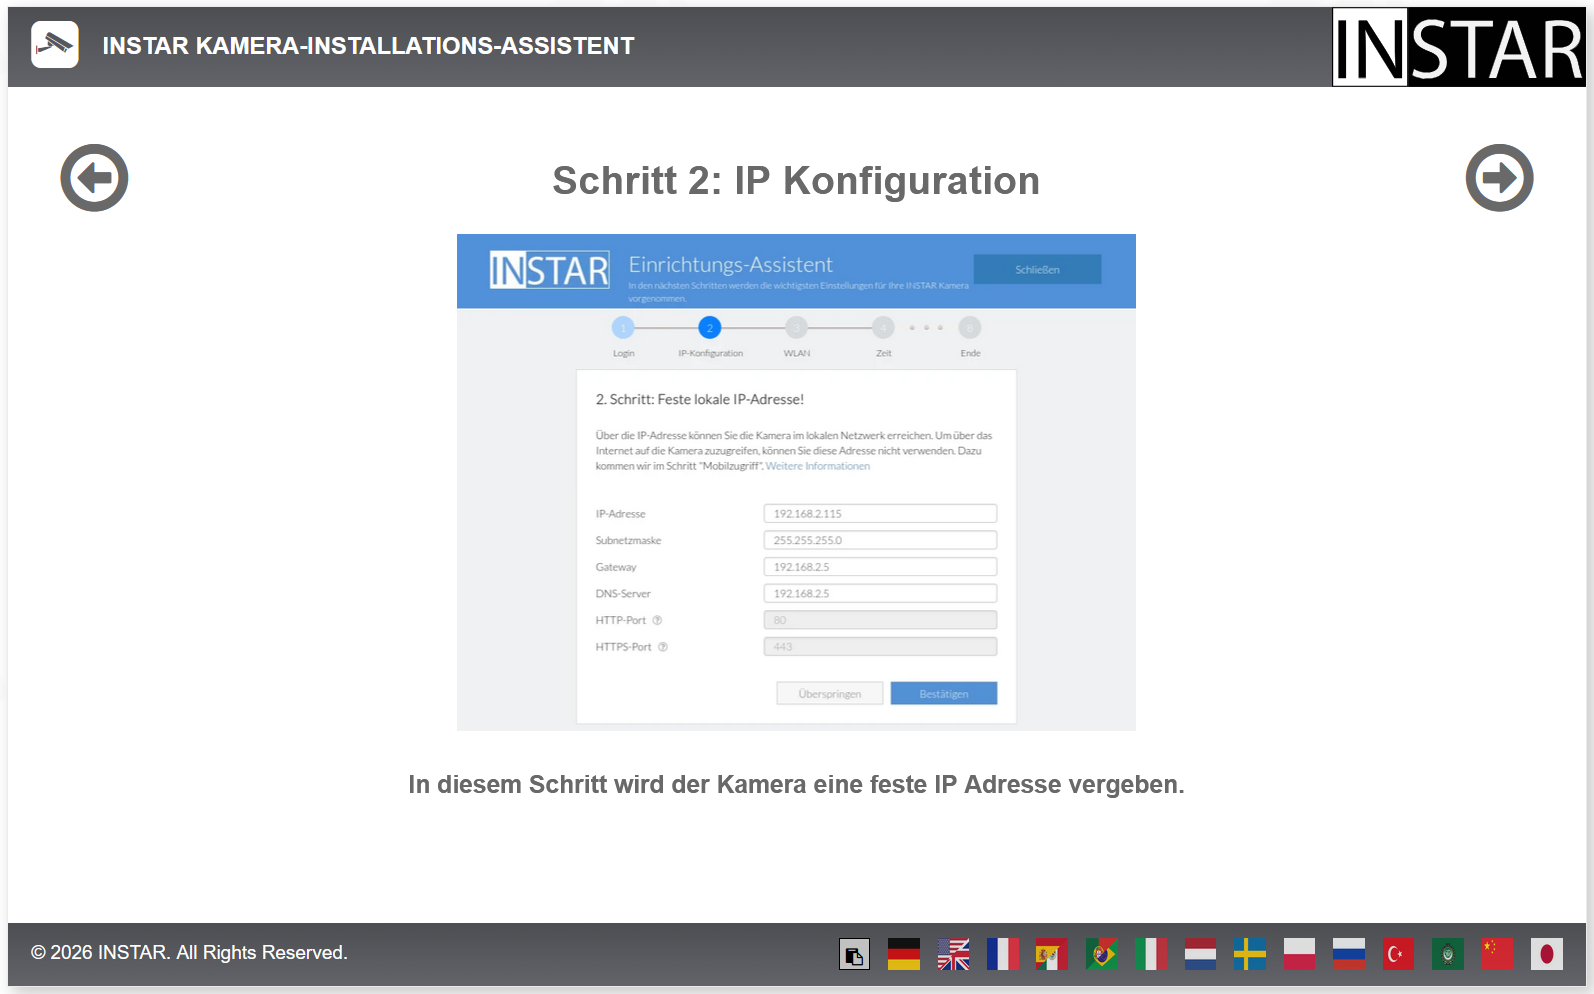Select the Spanish/Mexican flag

click(1052, 954)
